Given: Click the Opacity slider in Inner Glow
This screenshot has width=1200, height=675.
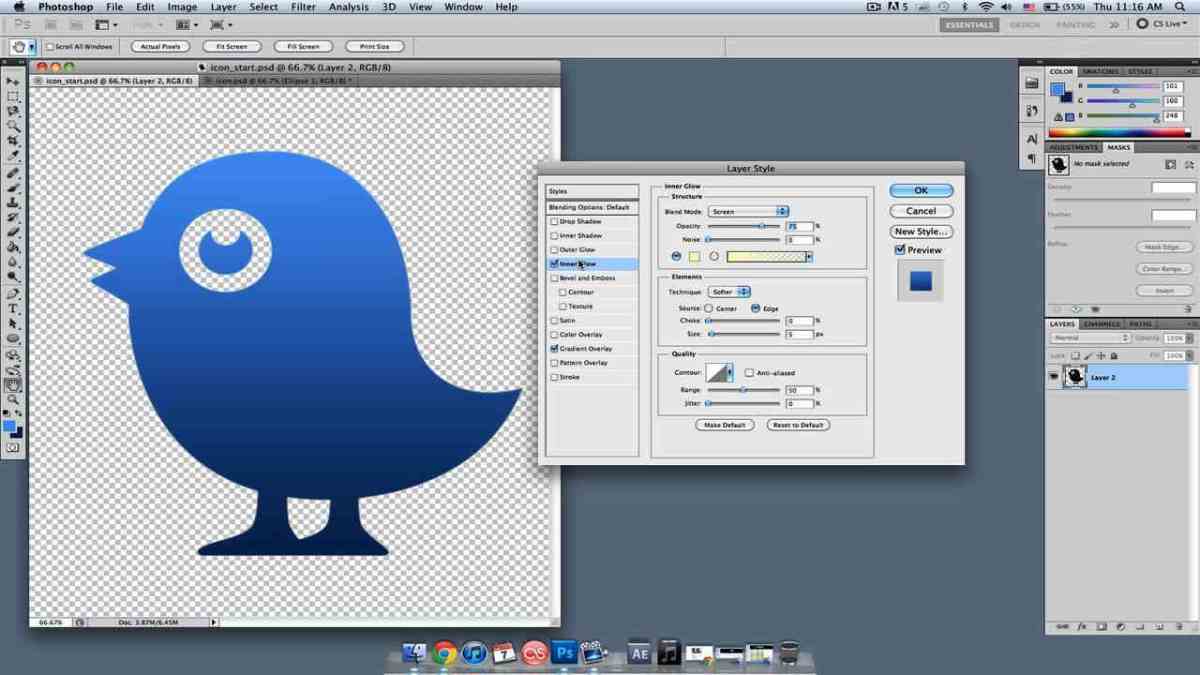Looking at the screenshot, I should coord(743,227).
